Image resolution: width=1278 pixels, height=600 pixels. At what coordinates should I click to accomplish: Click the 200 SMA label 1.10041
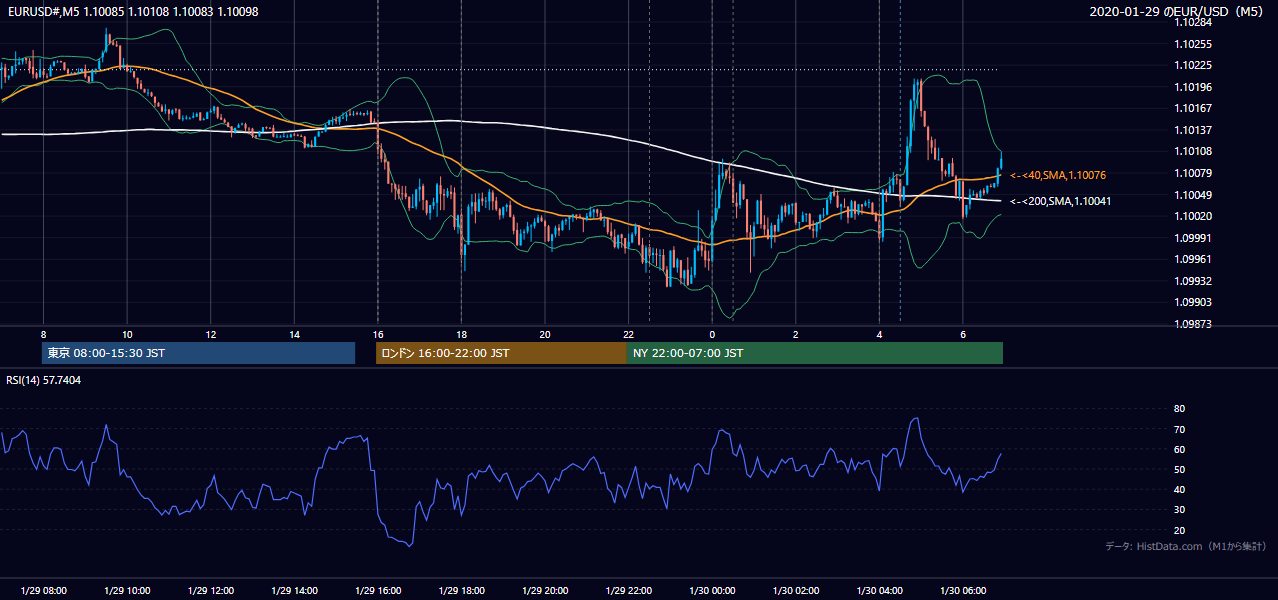pos(1061,201)
